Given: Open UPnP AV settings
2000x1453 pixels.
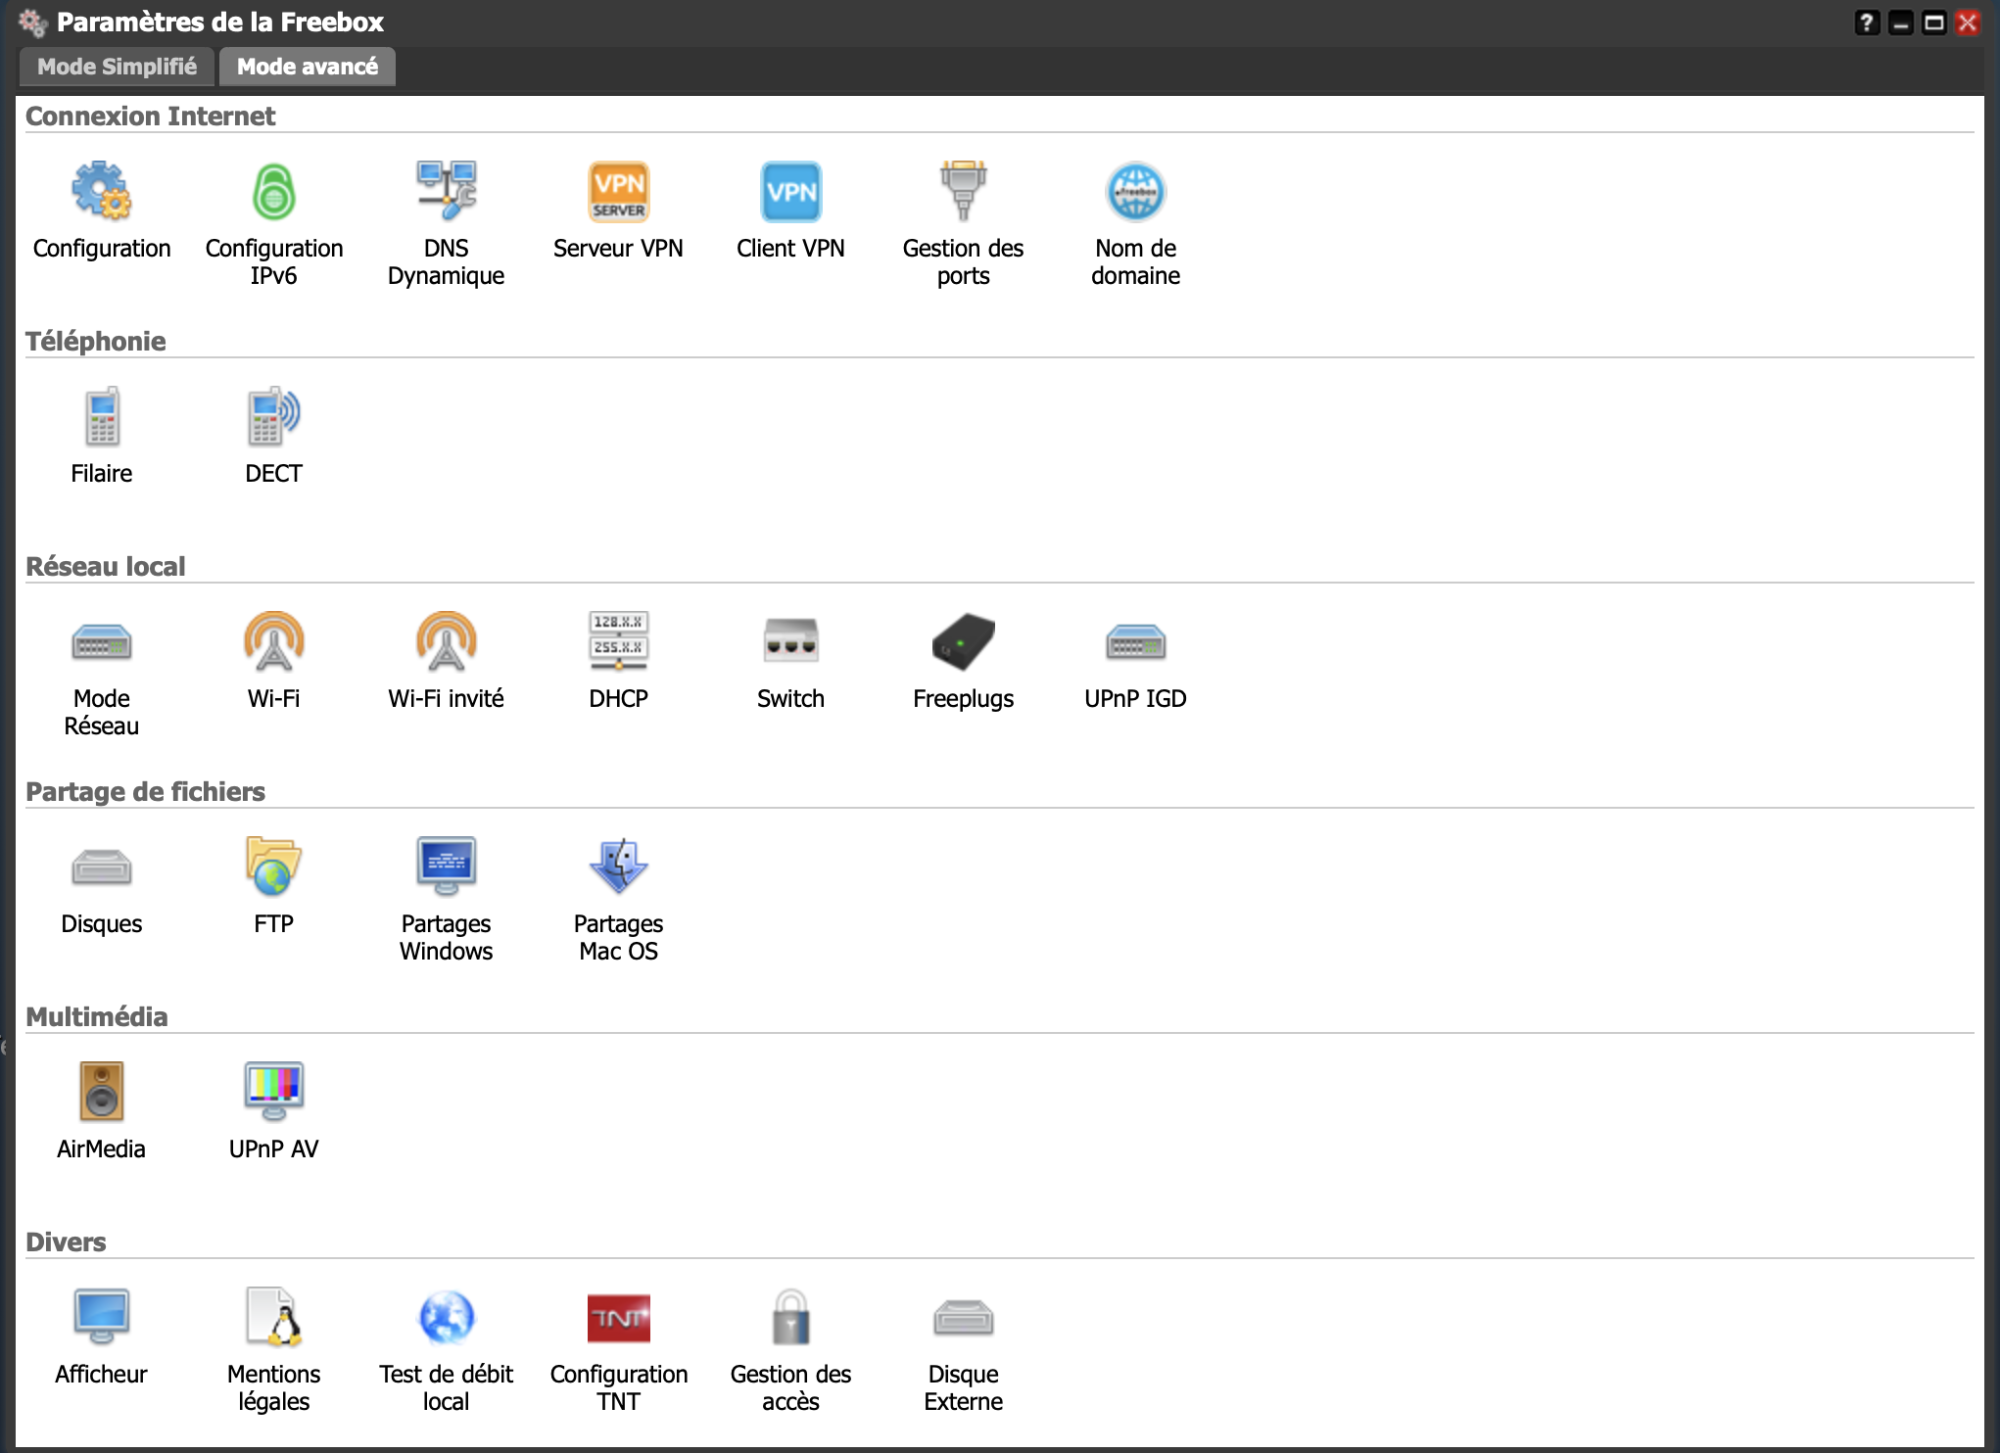Looking at the screenshot, I should (274, 1091).
